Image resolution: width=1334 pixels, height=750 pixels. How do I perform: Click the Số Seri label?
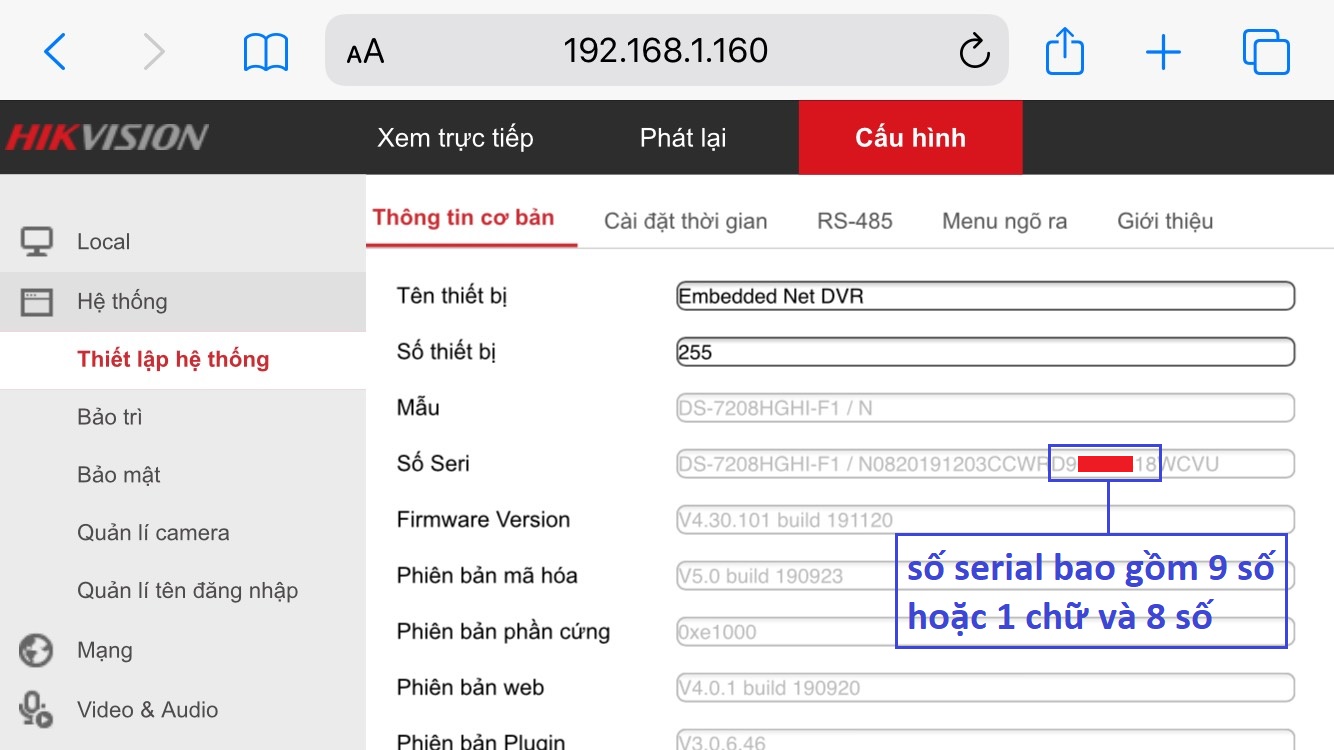[x=433, y=464]
